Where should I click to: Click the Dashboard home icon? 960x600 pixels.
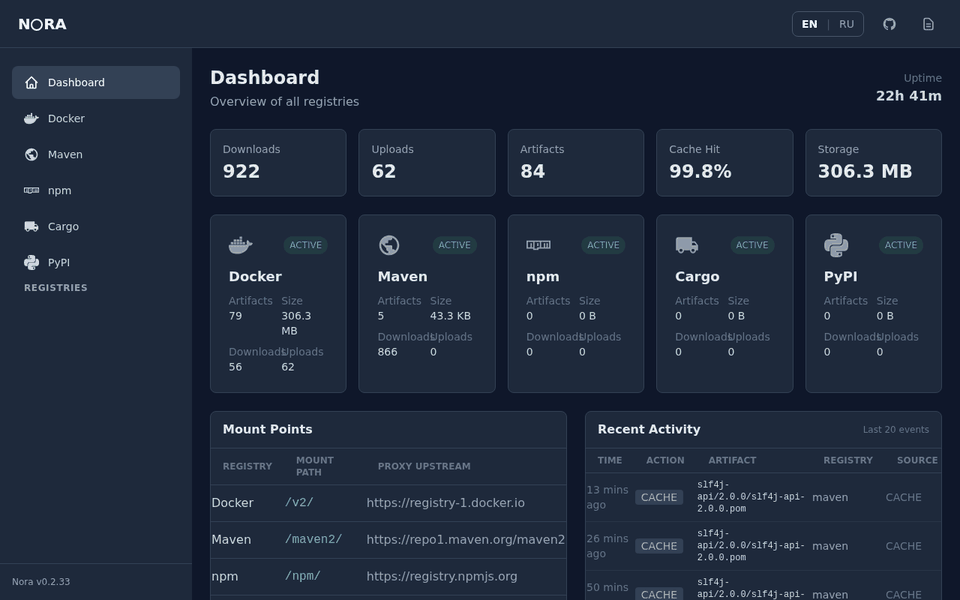pos(32,82)
